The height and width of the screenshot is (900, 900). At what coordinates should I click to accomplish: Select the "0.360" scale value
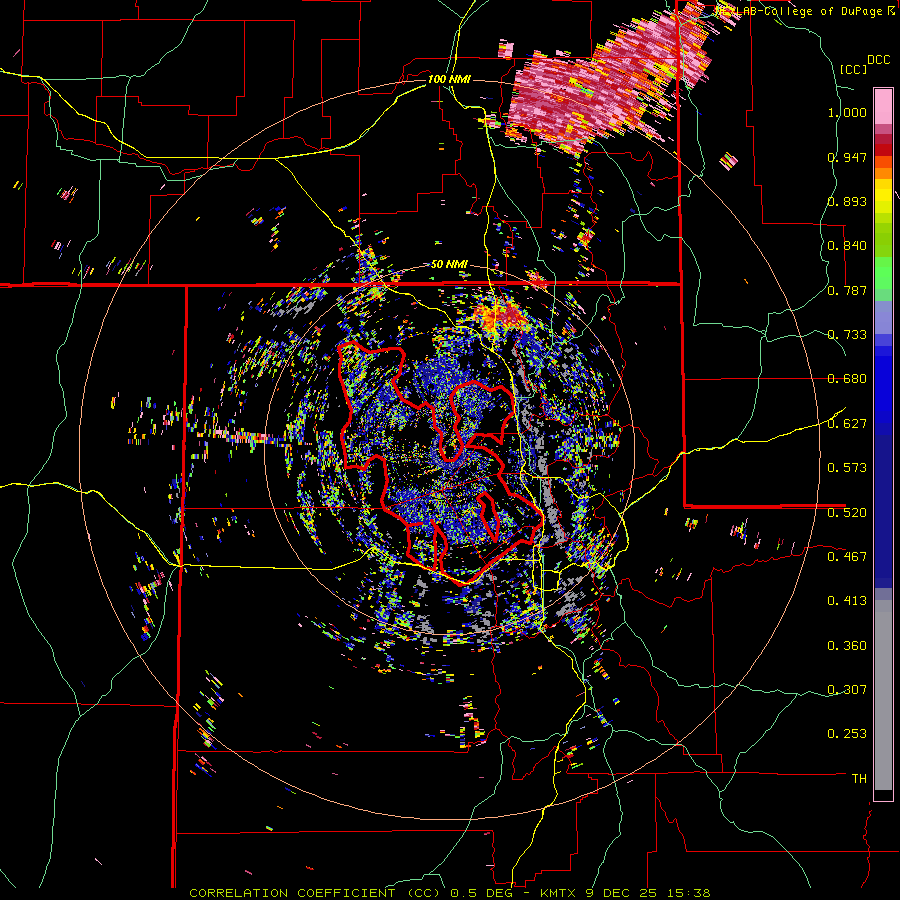(847, 646)
